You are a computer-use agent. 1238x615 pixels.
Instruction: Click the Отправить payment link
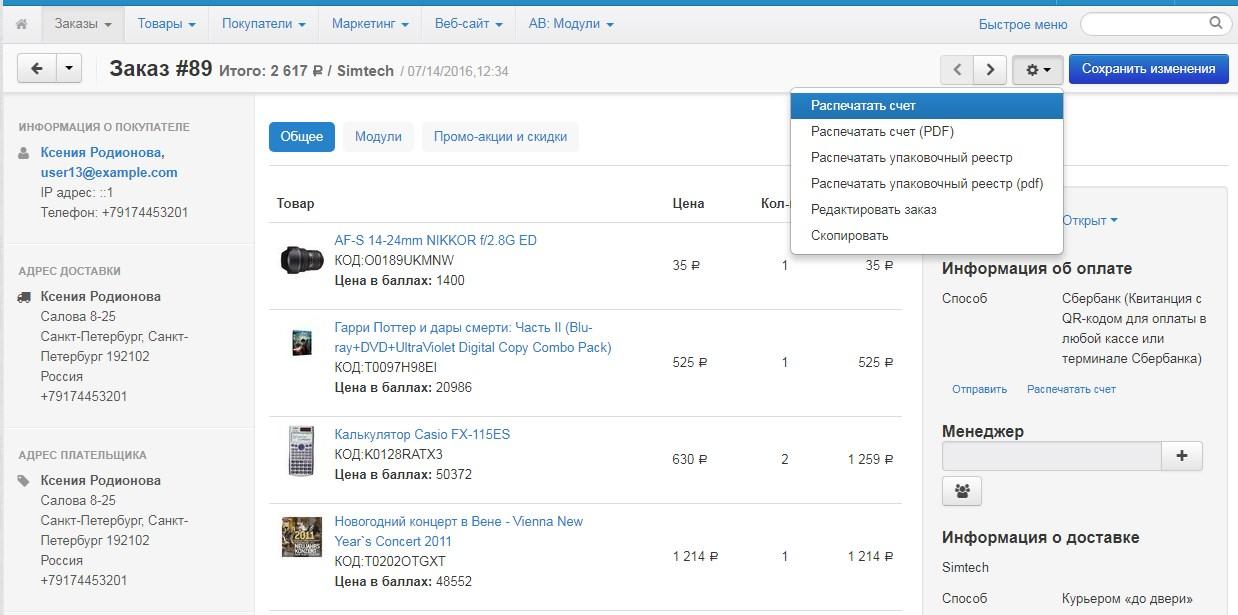pyautogui.click(x=979, y=389)
